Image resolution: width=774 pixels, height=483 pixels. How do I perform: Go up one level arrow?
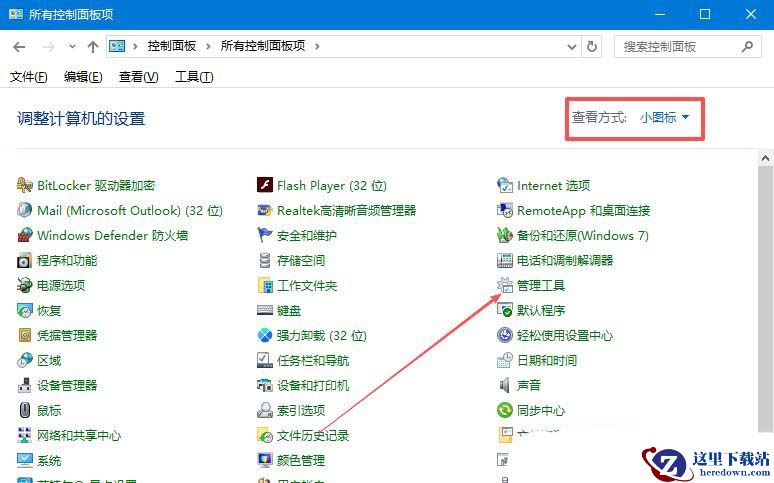[x=93, y=47]
